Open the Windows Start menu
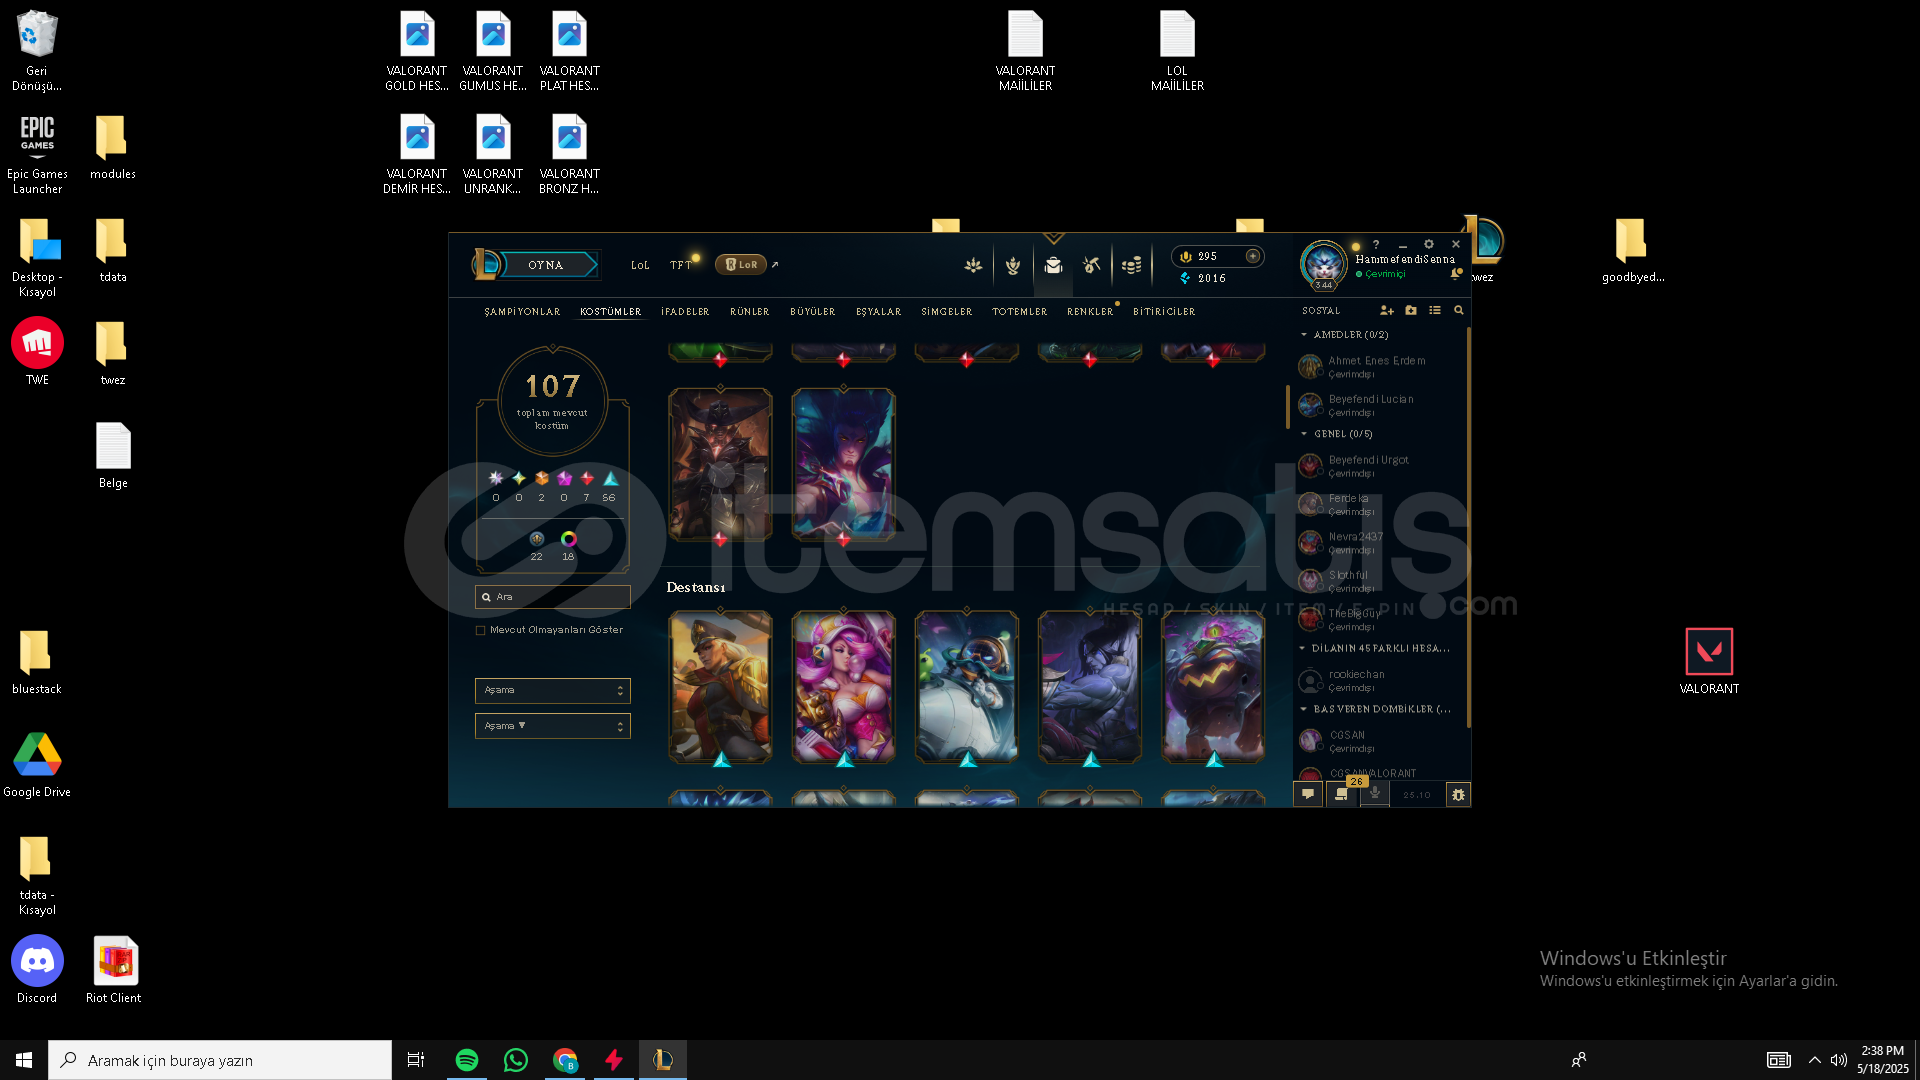This screenshot has height=1080, width=1920. coord(24,1060)
